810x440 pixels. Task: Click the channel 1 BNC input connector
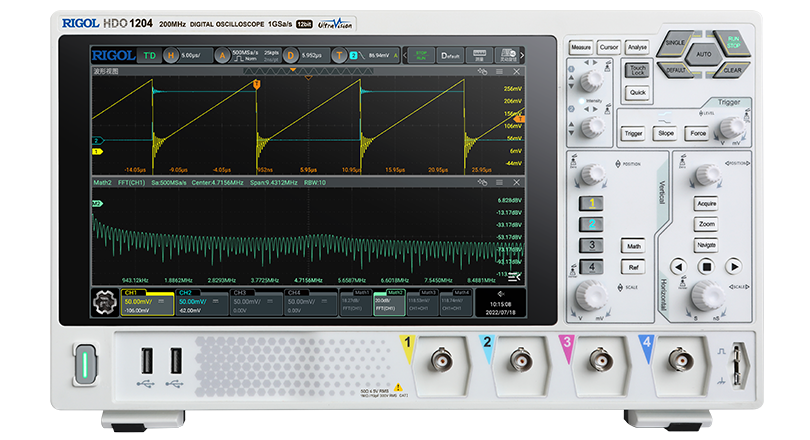(442, 360)
